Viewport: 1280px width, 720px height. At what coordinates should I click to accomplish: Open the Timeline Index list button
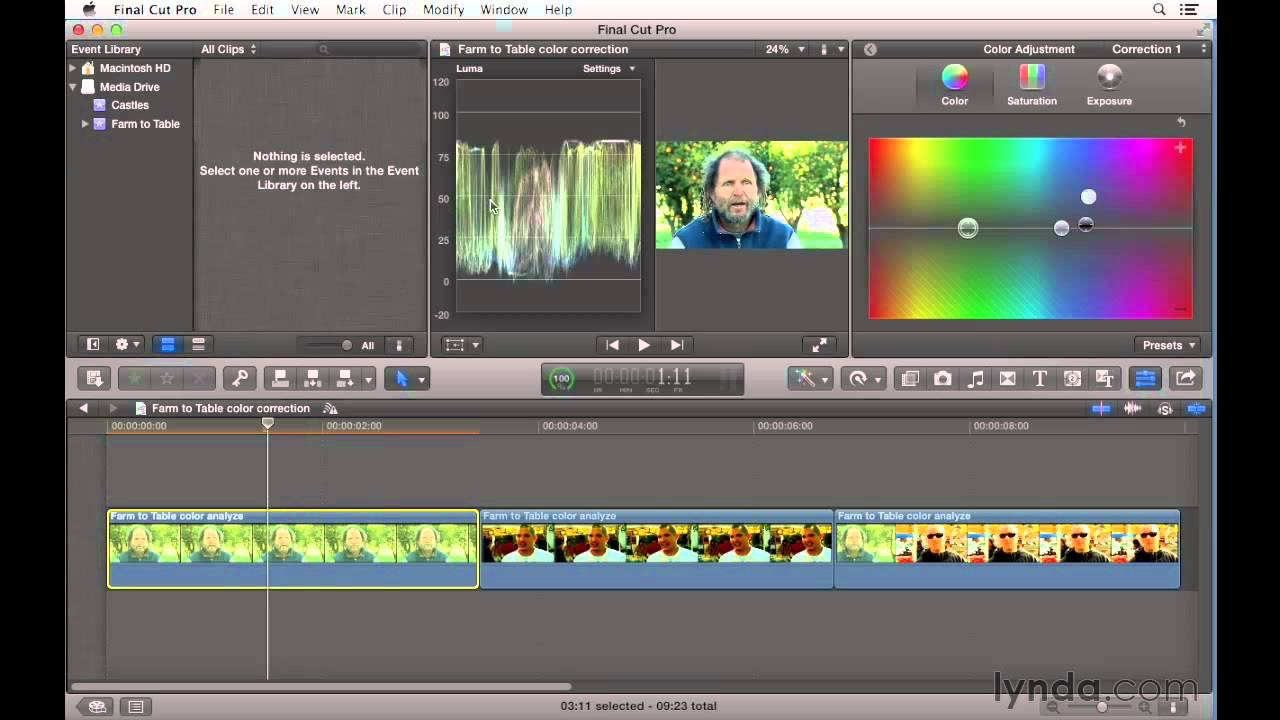point(136,707)
